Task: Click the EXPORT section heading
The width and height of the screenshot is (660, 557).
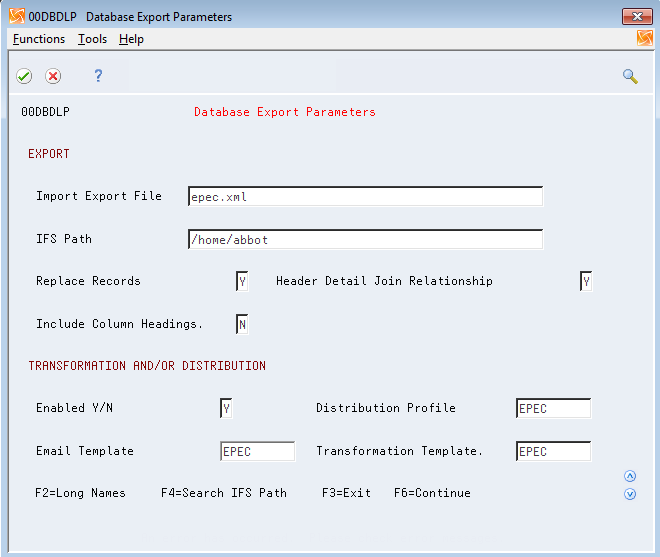Action: (49, 154)
